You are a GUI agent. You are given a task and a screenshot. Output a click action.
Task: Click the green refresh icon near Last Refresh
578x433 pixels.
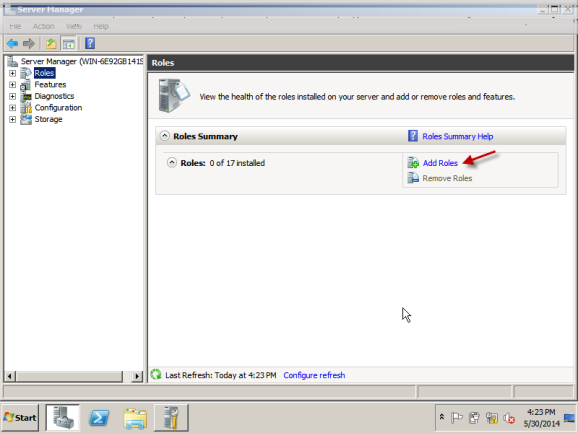156,374
